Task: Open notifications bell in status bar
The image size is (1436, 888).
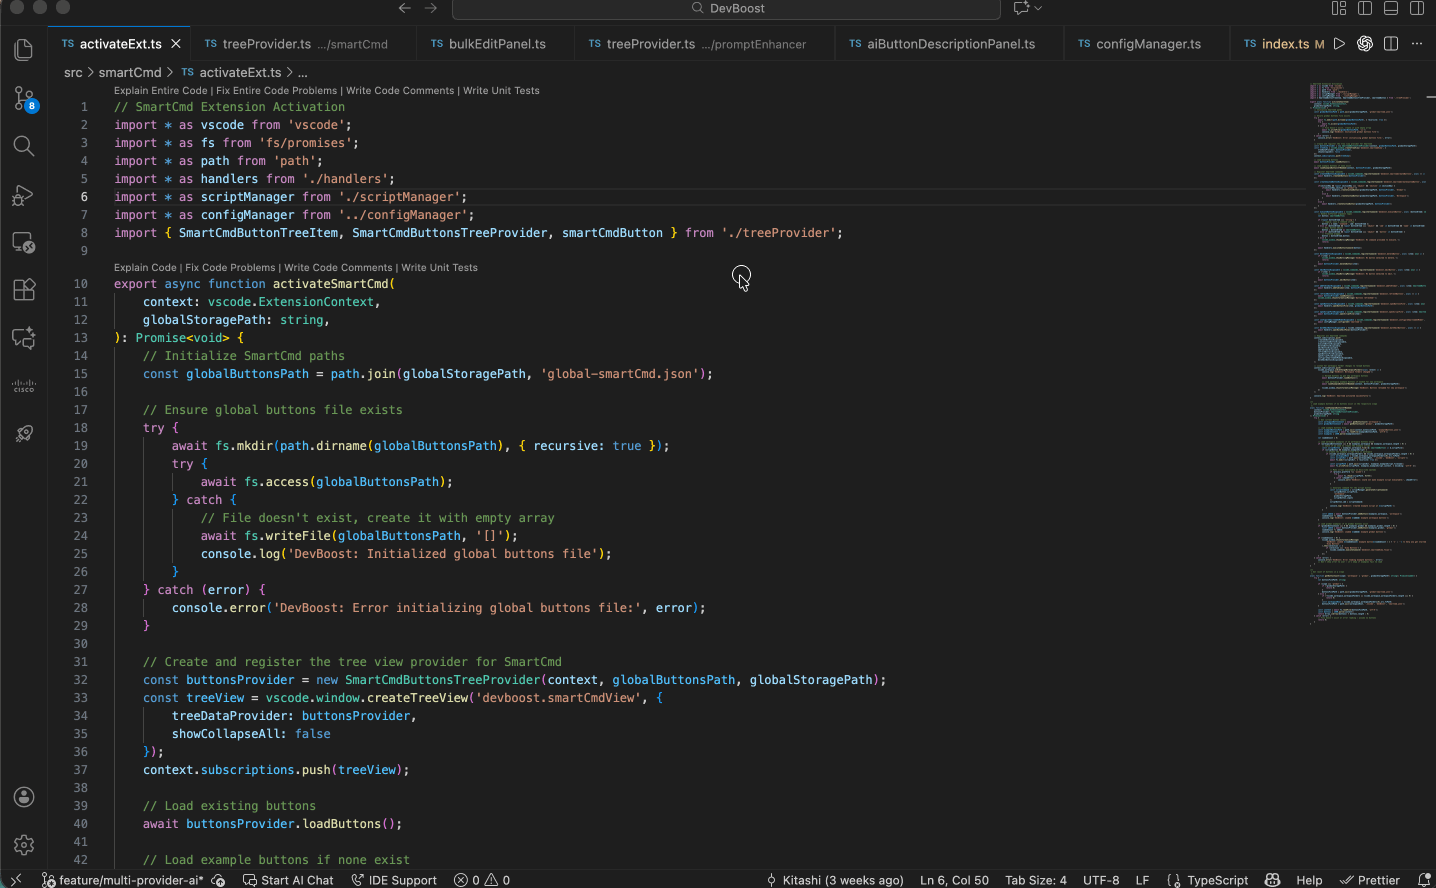Action: coord(1424,880)
